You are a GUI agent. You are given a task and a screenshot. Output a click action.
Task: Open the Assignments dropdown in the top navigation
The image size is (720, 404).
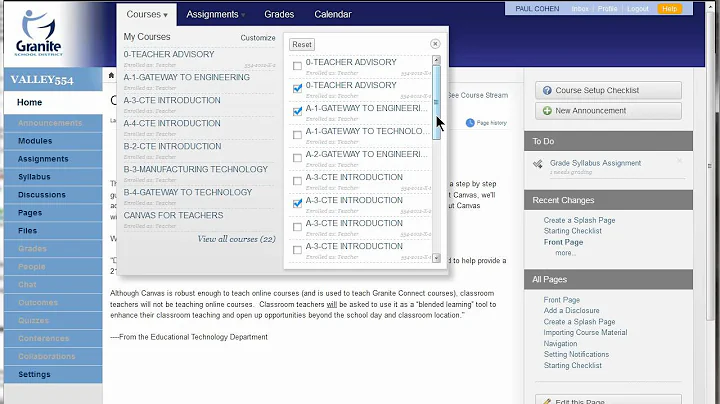[x=215, y=15]
